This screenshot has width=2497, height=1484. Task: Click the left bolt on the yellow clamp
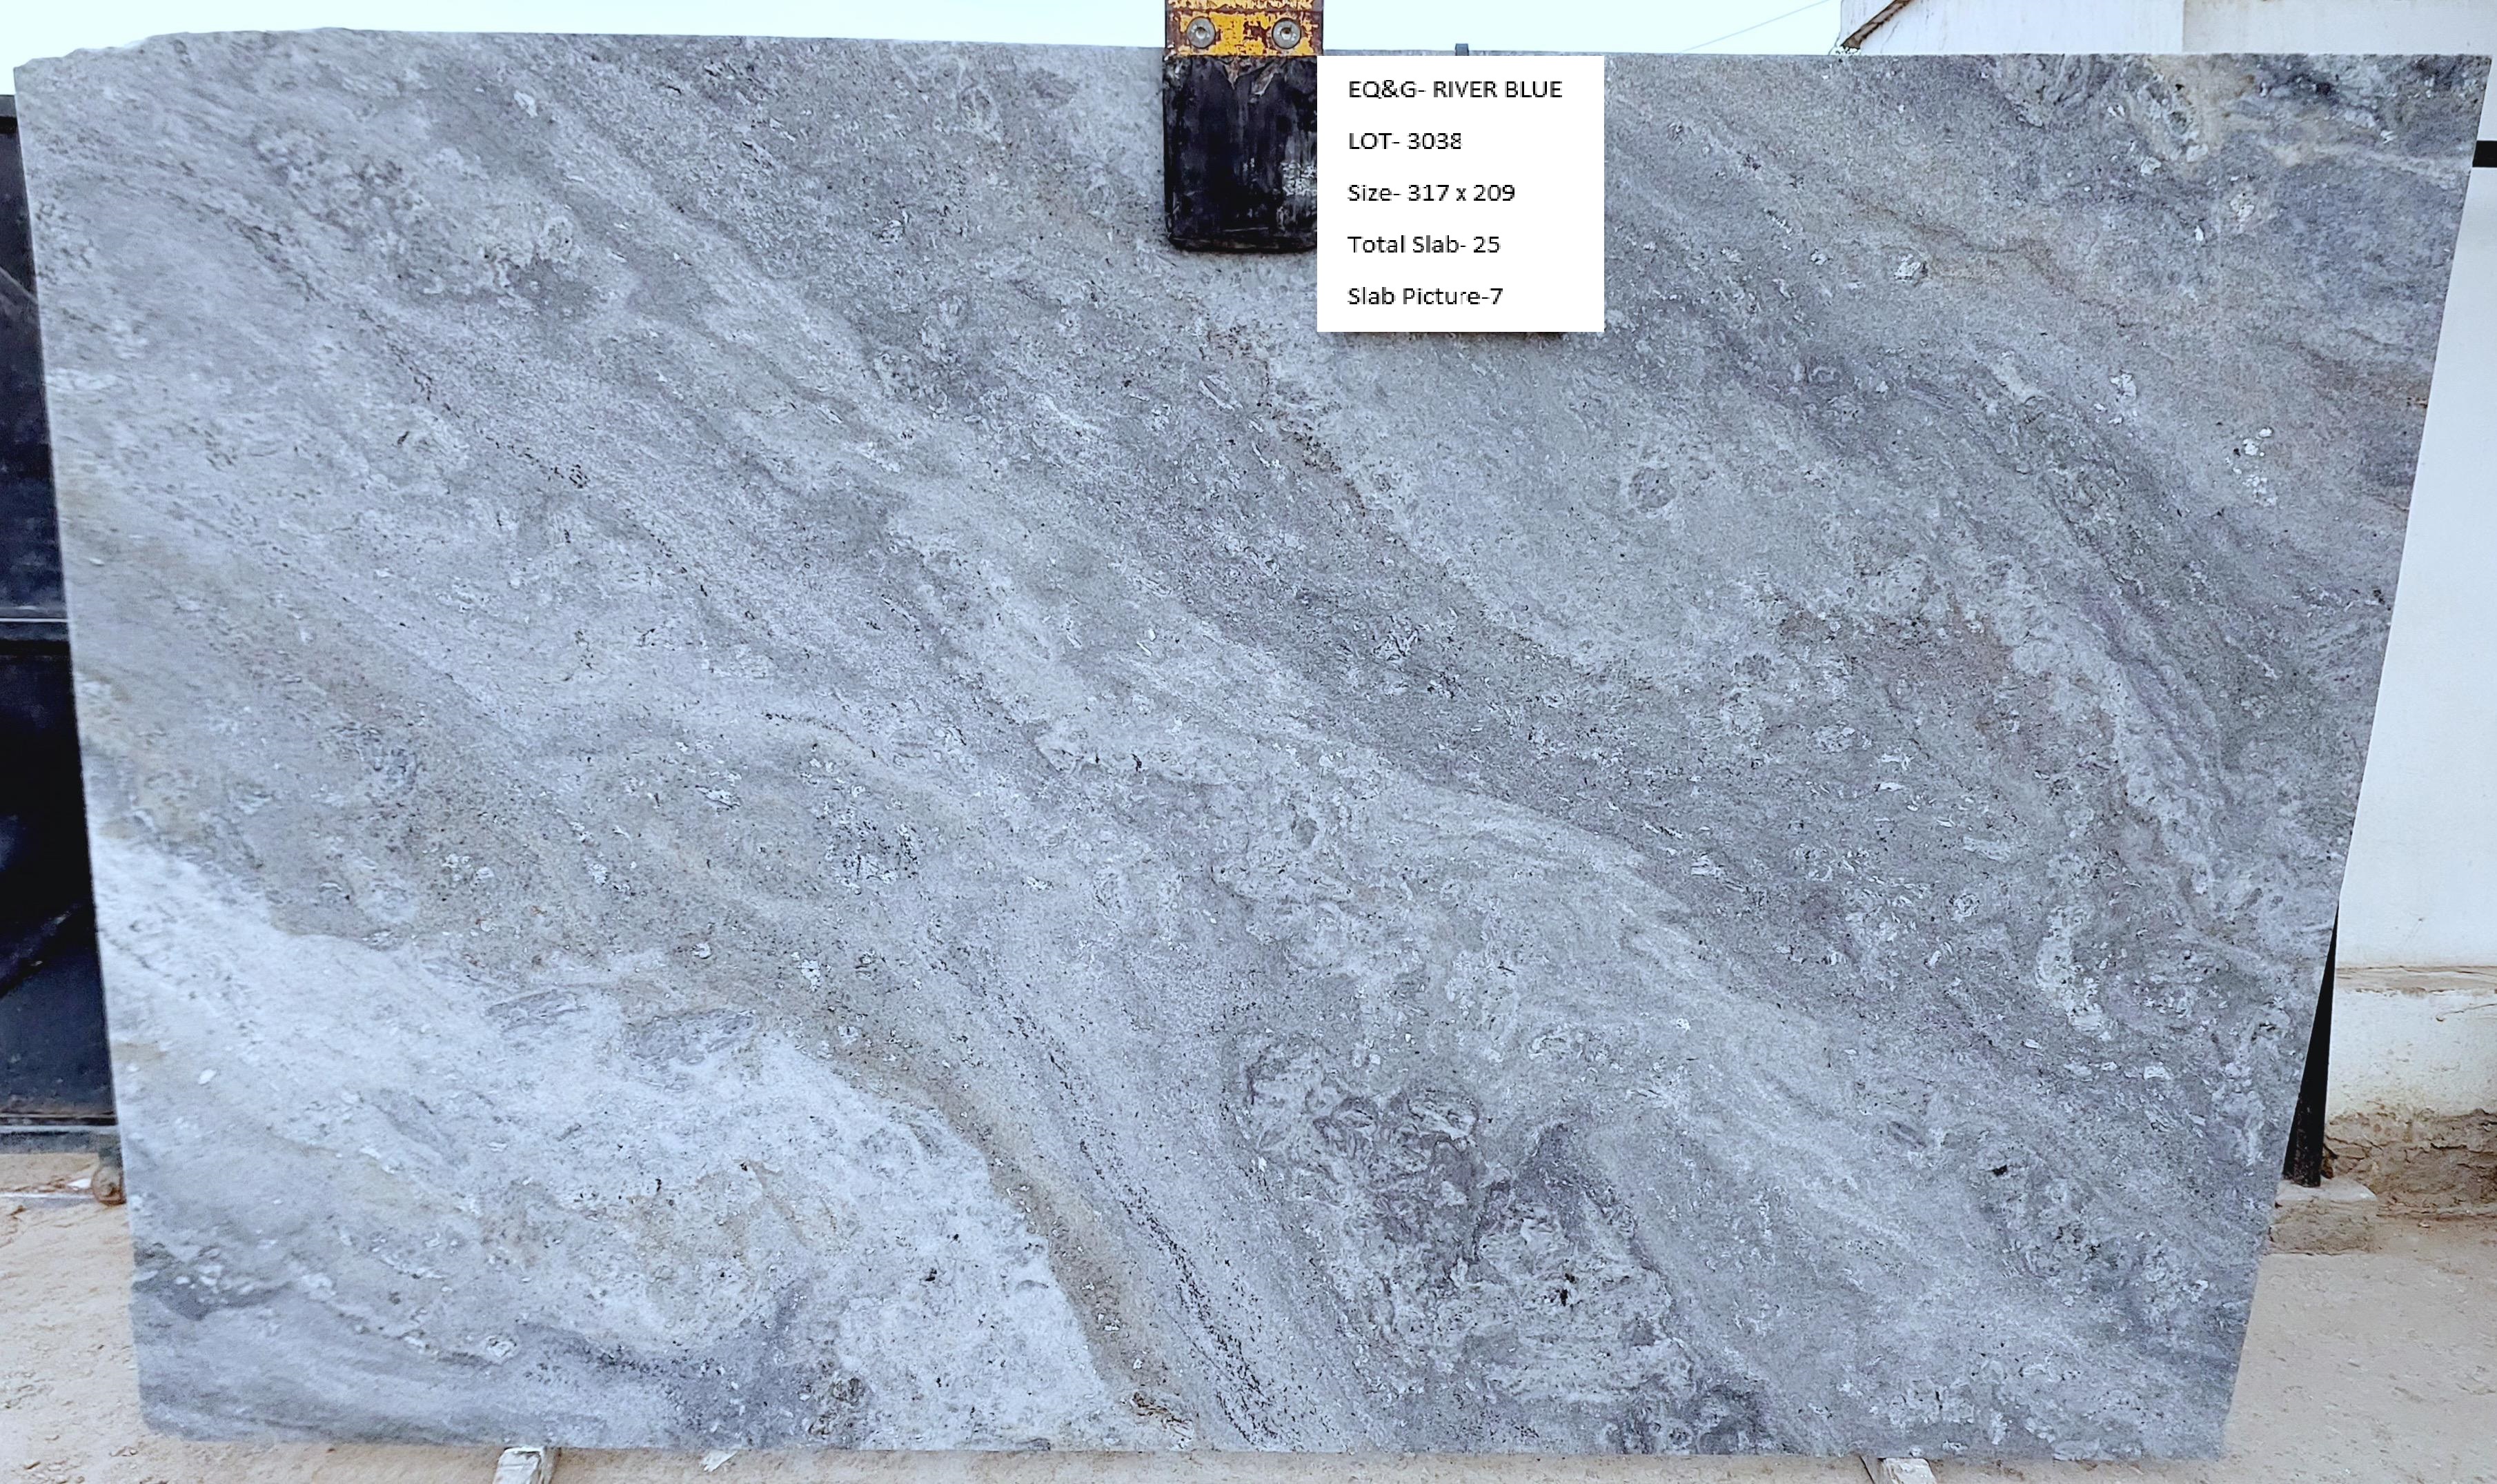(x=1201, y=34)
